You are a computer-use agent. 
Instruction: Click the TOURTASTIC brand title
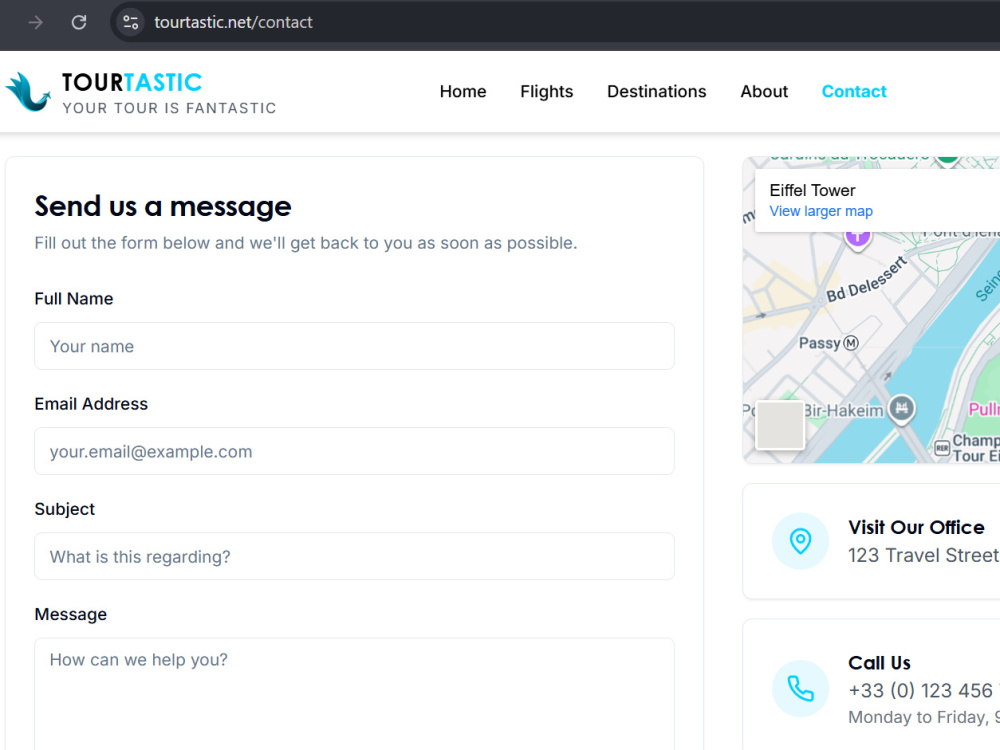click(132, 82)
